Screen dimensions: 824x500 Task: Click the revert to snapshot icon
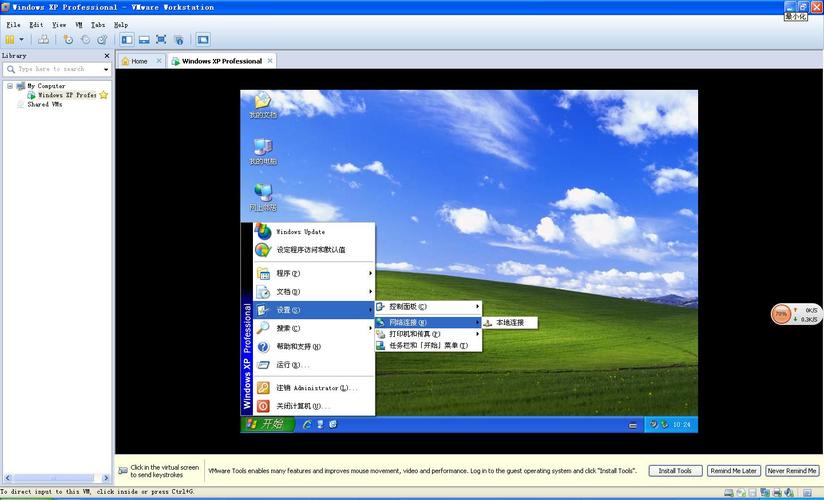tap(85, 39)
